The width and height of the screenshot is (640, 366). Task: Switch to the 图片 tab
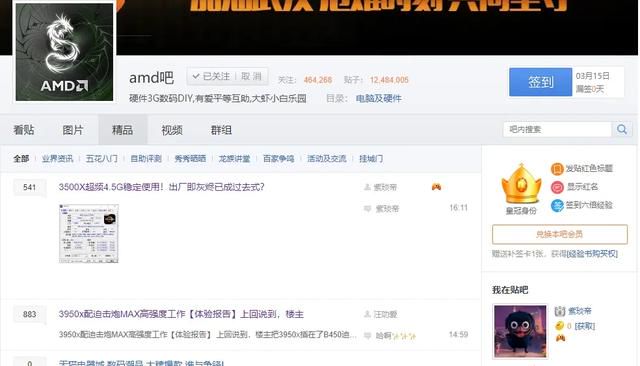click(x=73, y=130)
